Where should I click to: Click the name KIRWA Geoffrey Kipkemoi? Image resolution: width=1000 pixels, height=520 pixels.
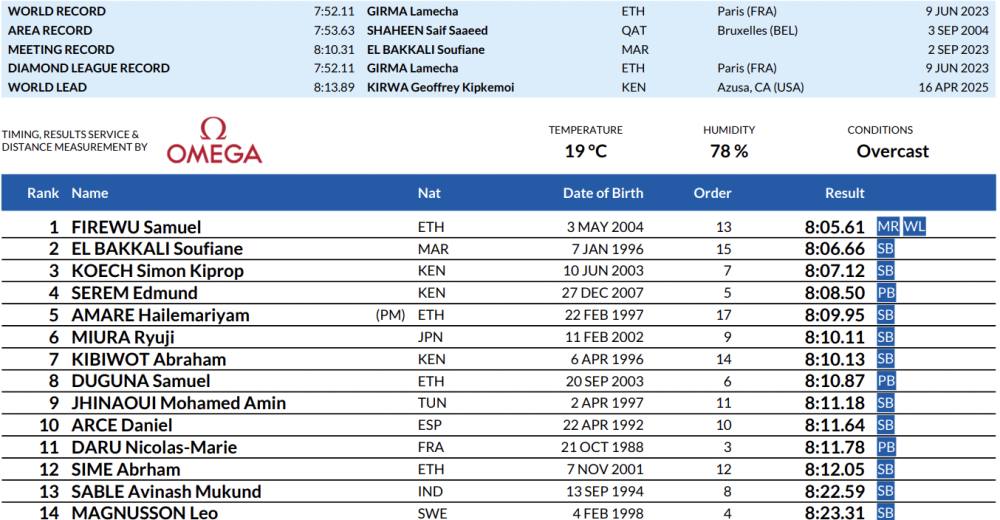tap(440, 87)
